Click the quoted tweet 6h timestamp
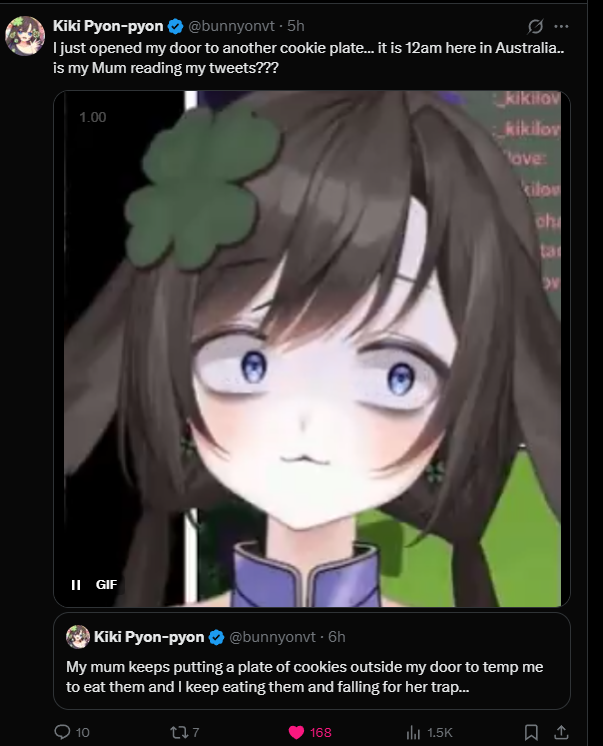Screen dimensions: 603x746 point(336,637)
